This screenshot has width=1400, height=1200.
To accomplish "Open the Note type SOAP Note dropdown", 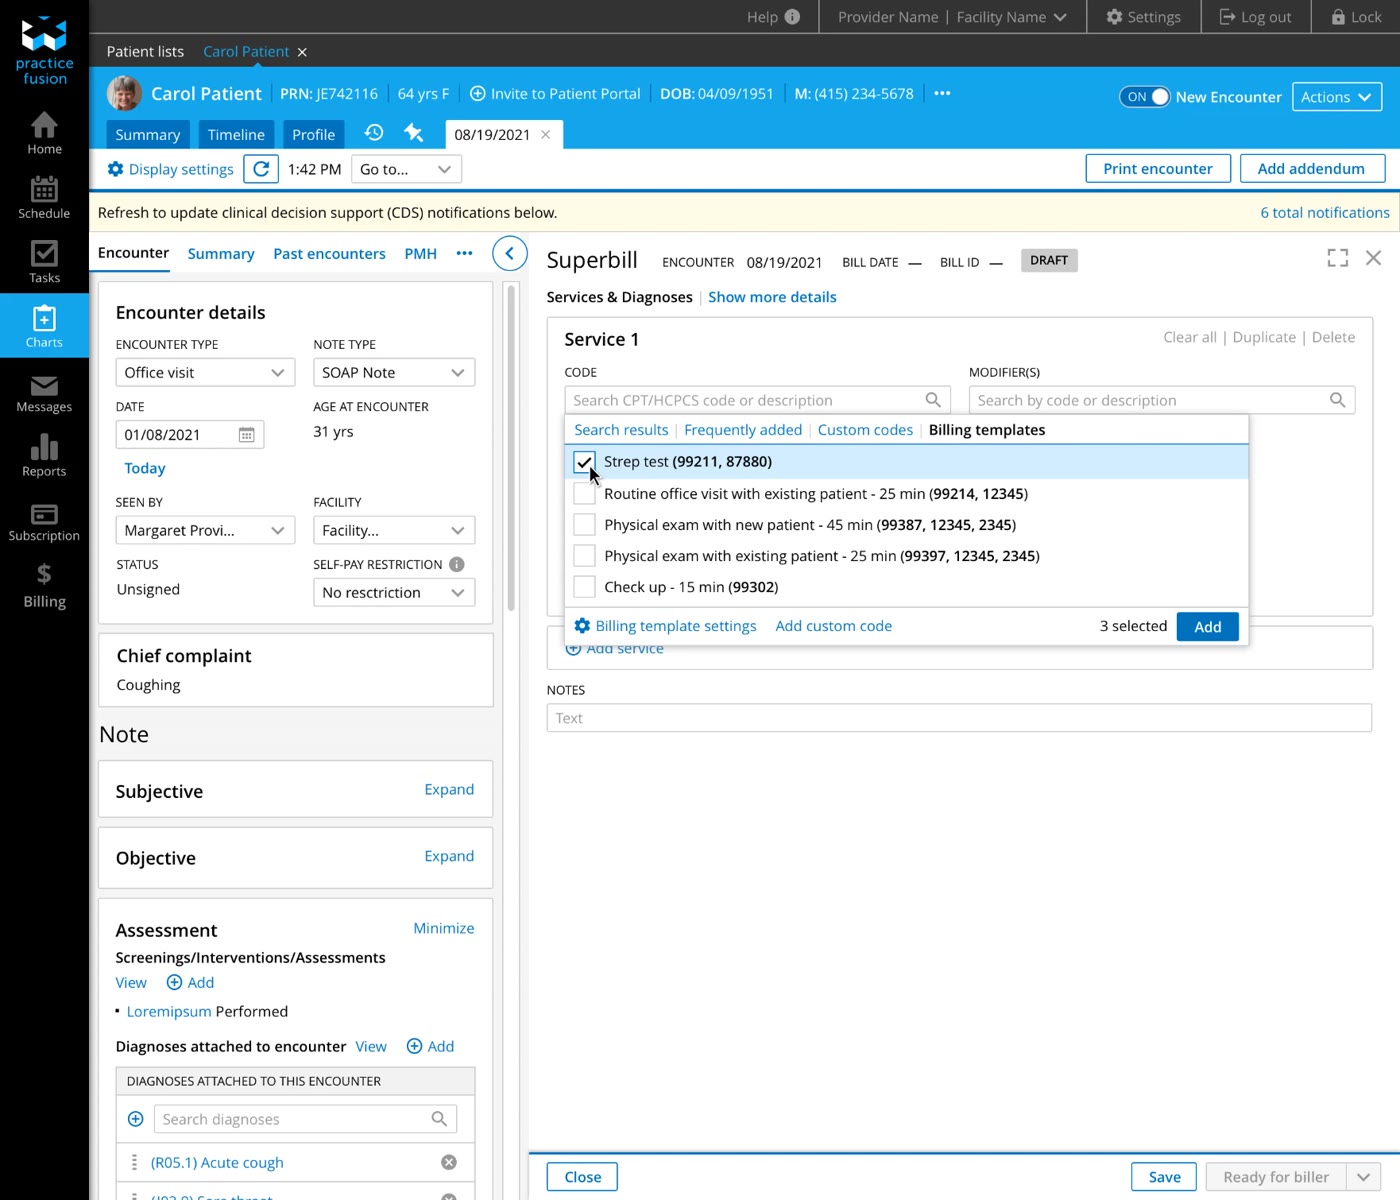I will coord(394,372).
